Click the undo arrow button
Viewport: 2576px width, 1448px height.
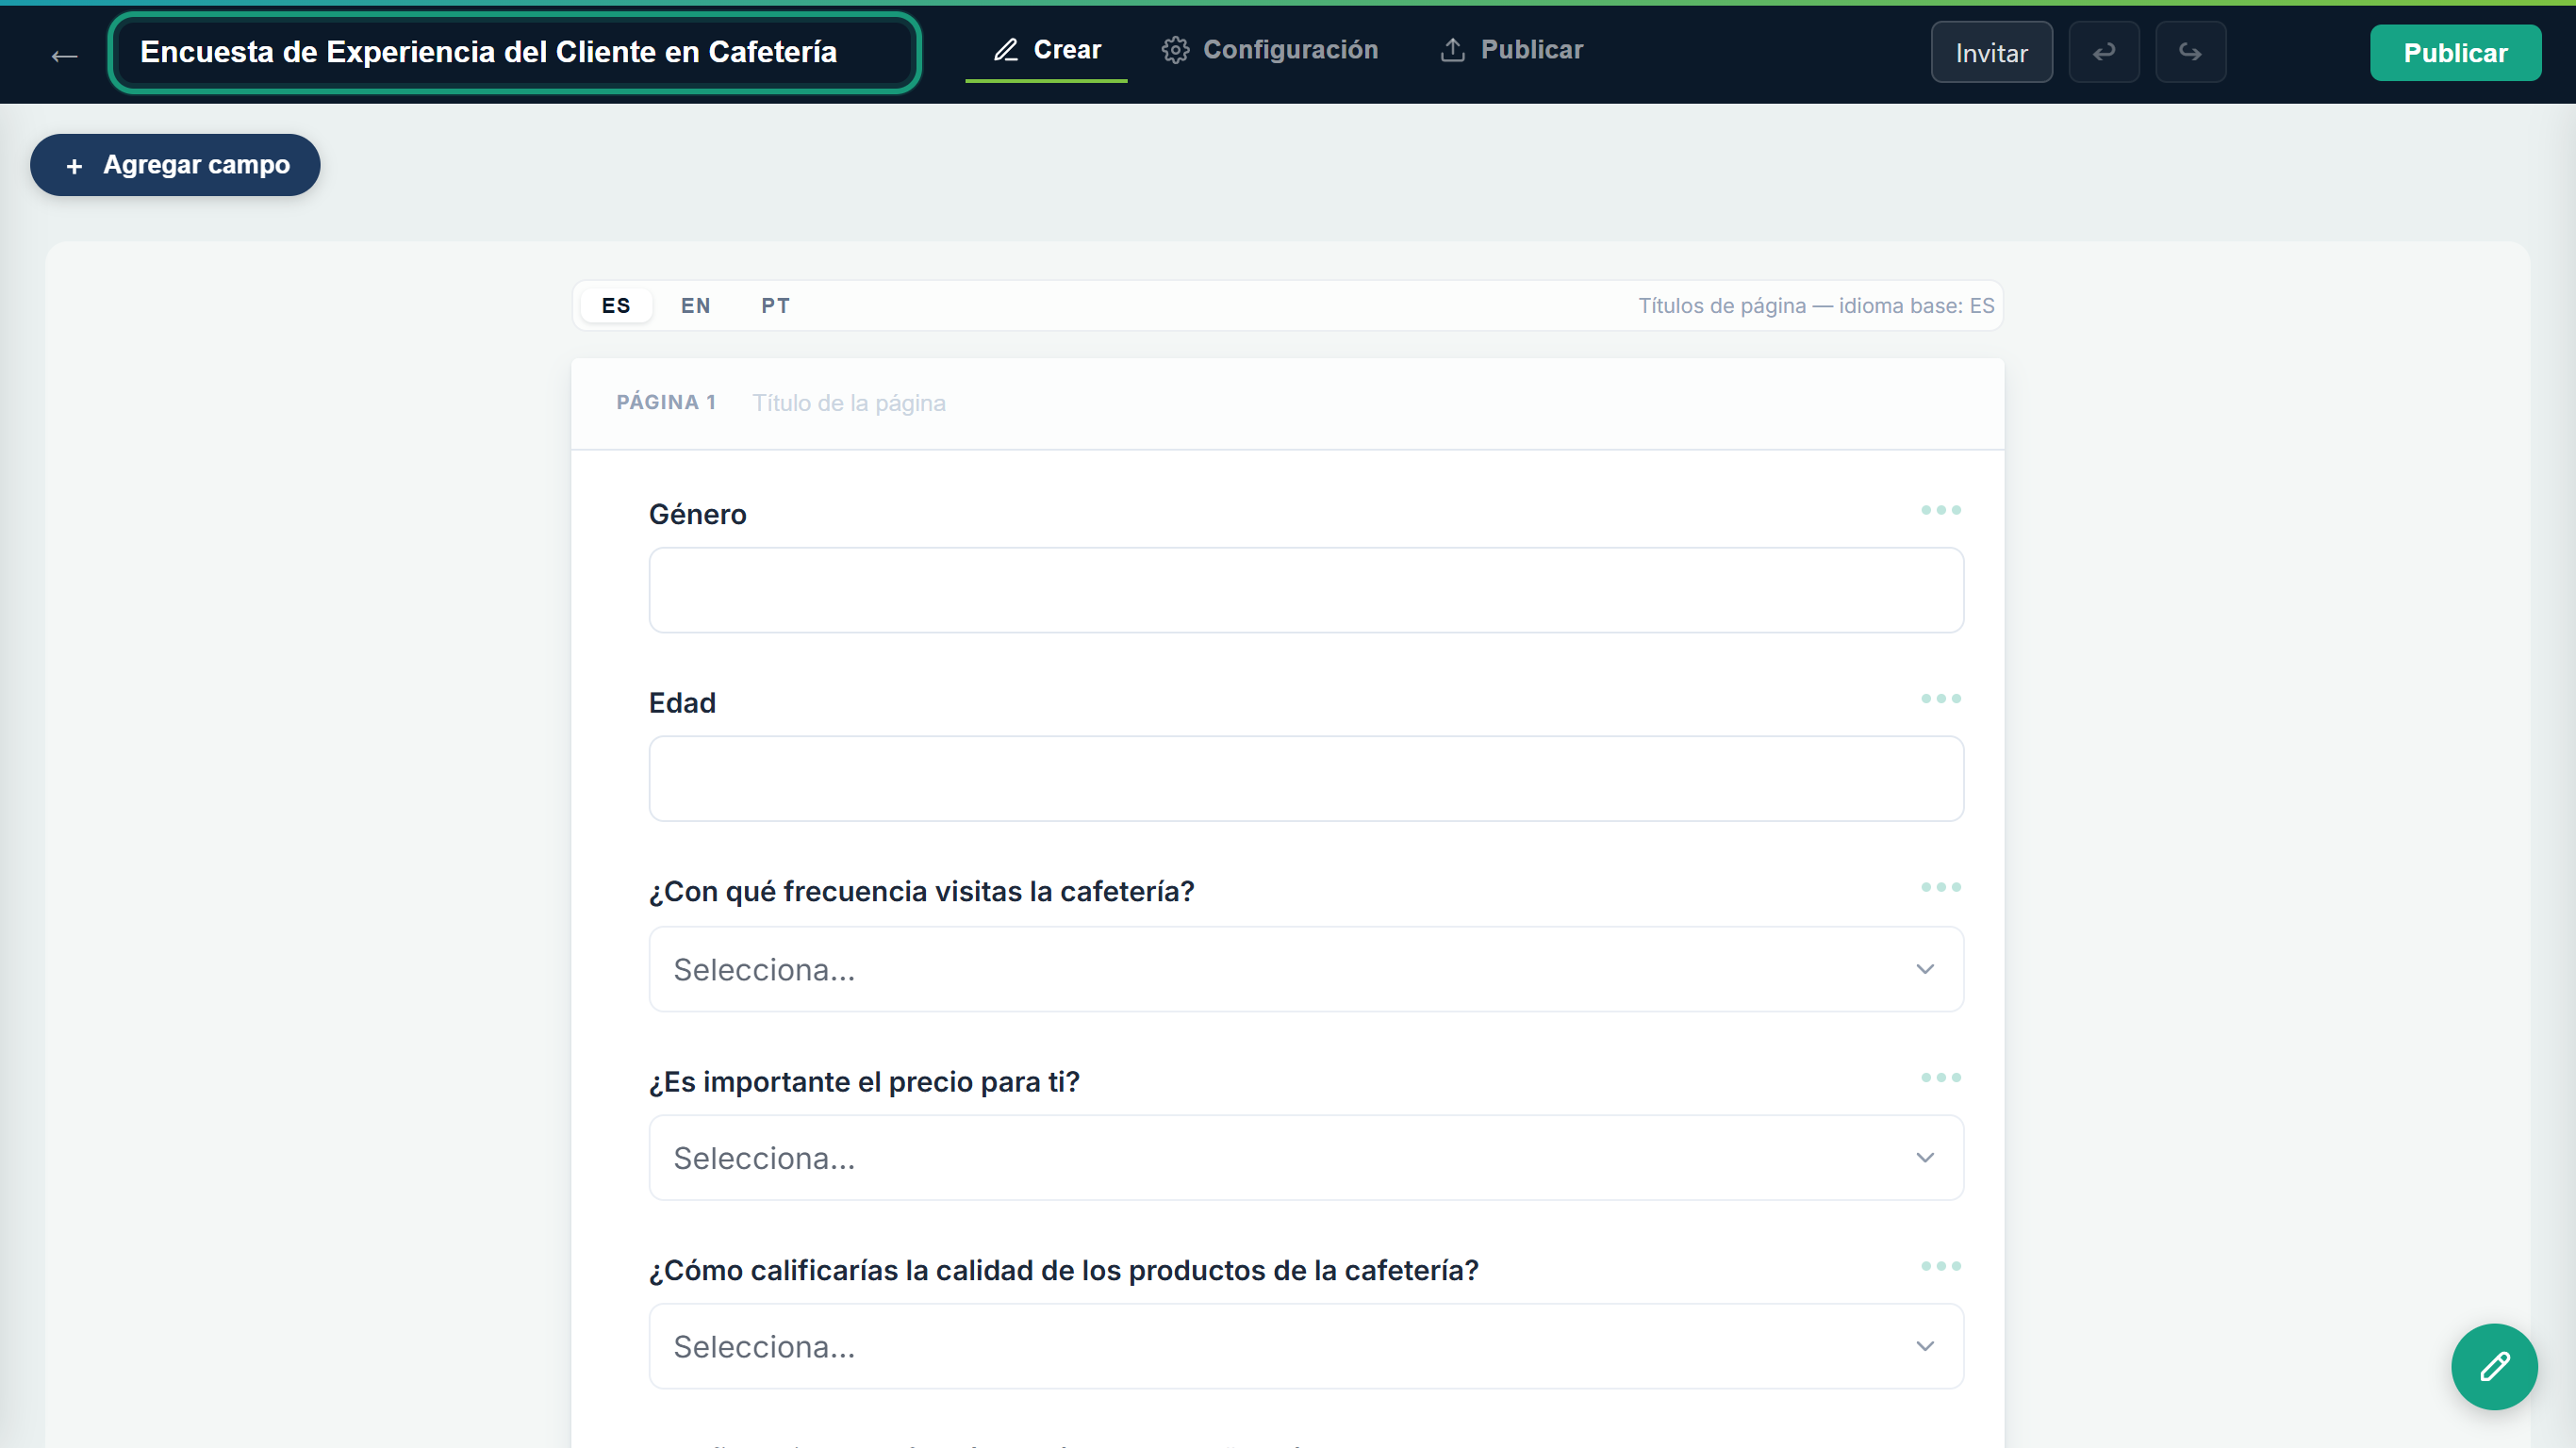2103,52
